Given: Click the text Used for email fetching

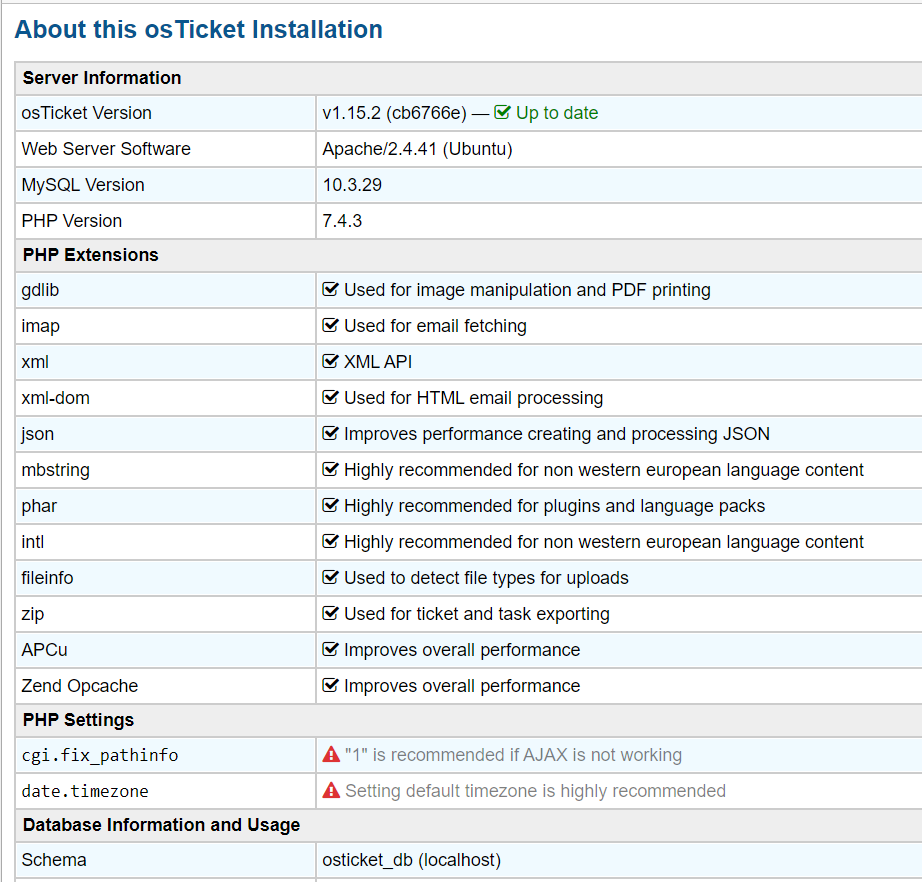Looking at the screenshot, I should pos(435,326).
